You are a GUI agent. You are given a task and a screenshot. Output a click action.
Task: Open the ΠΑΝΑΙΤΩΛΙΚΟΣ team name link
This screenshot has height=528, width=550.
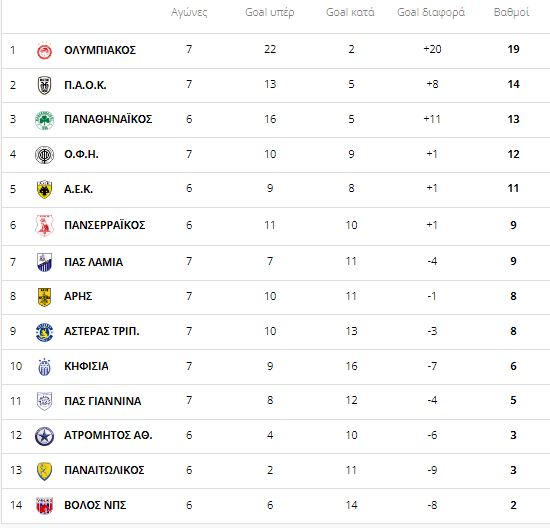104,470
